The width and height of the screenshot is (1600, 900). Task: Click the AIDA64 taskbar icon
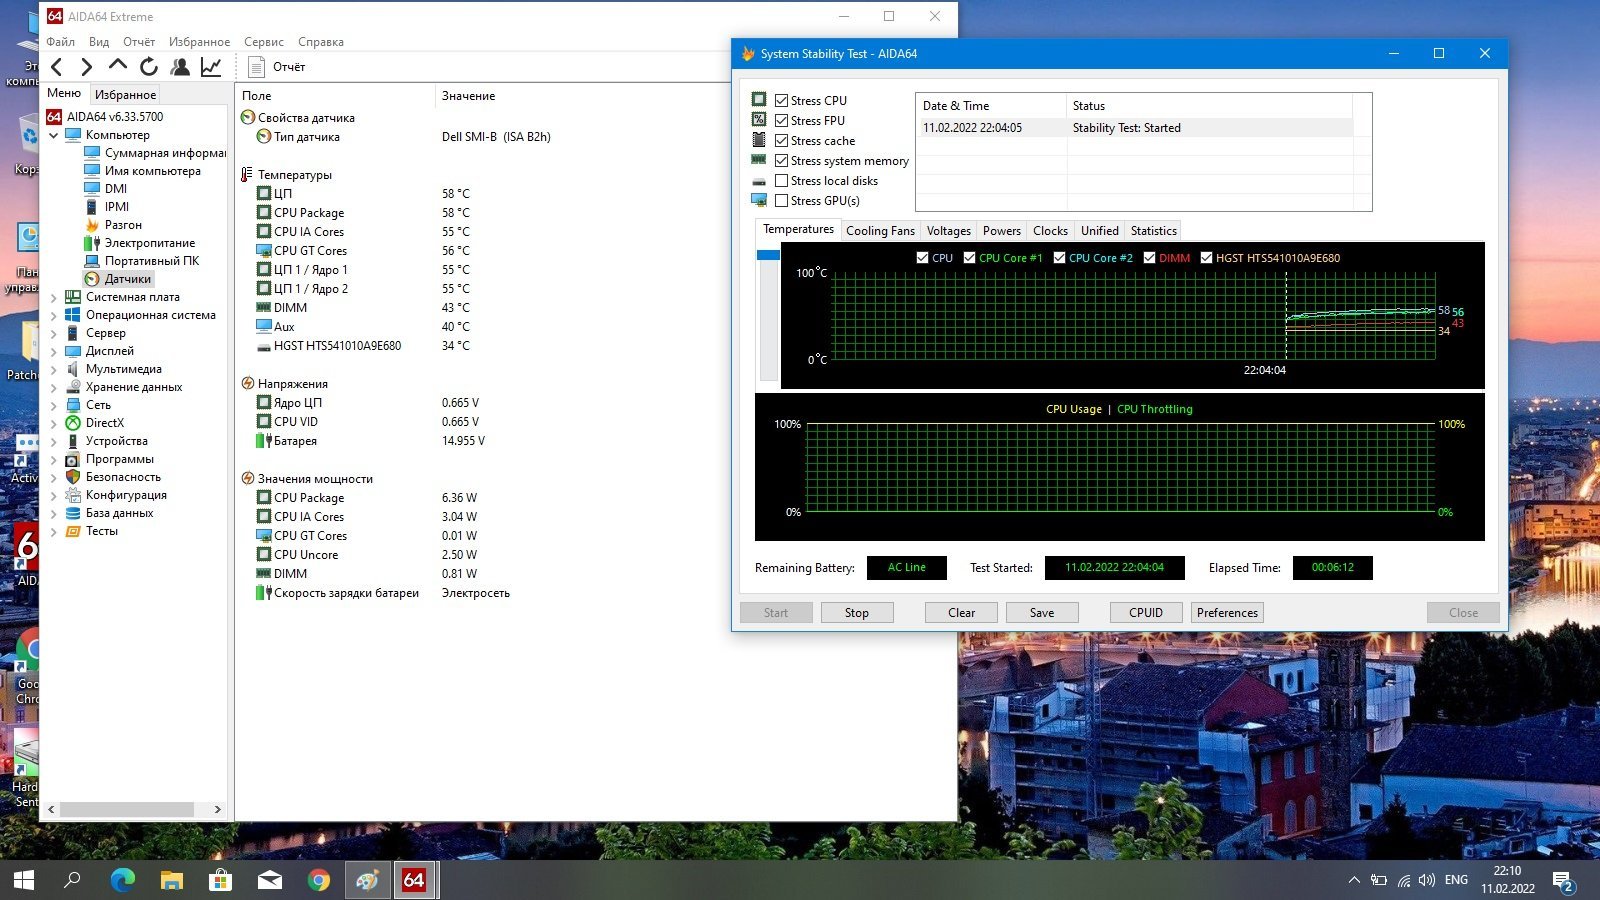point(414,880)
